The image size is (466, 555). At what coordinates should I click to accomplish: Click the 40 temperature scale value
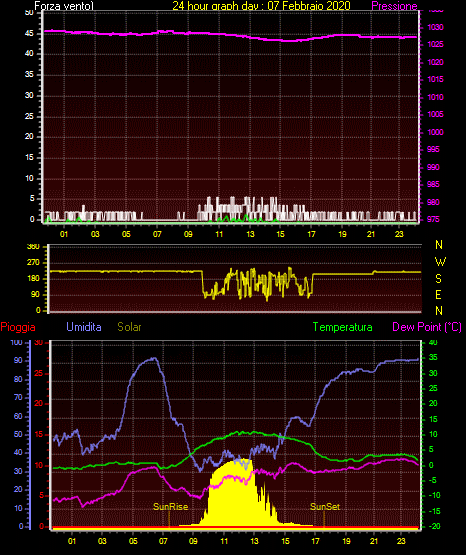pos(433,343)
